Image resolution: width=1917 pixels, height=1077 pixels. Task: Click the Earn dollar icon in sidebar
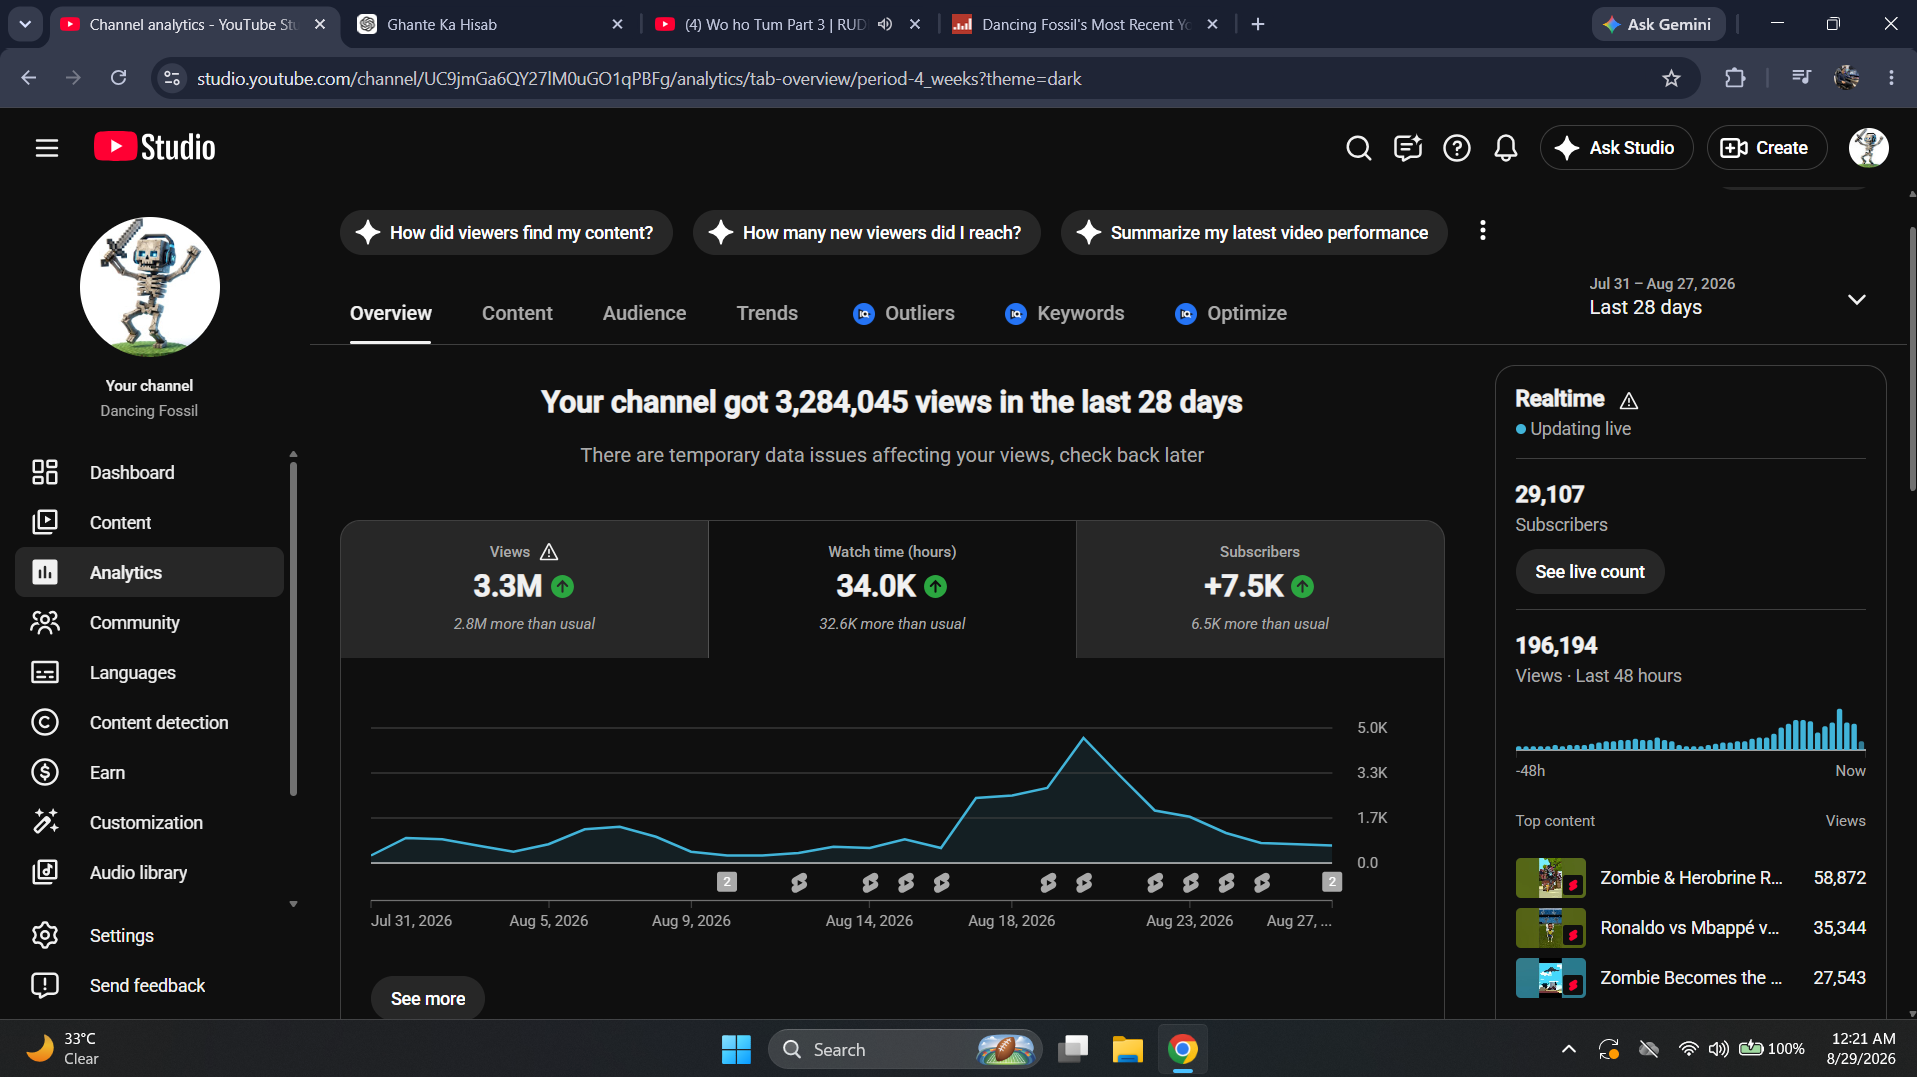pyautogui.click(x=45, y=772)
